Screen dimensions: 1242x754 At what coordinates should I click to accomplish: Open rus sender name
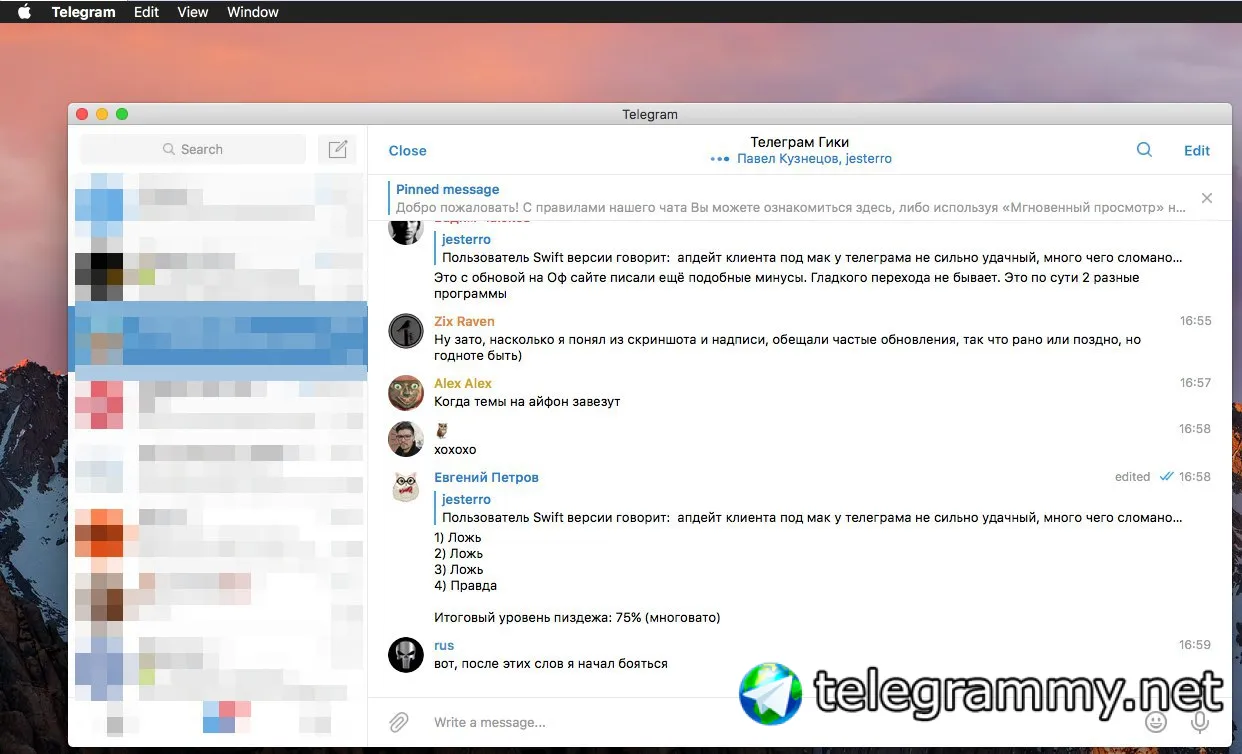[444, 645]
